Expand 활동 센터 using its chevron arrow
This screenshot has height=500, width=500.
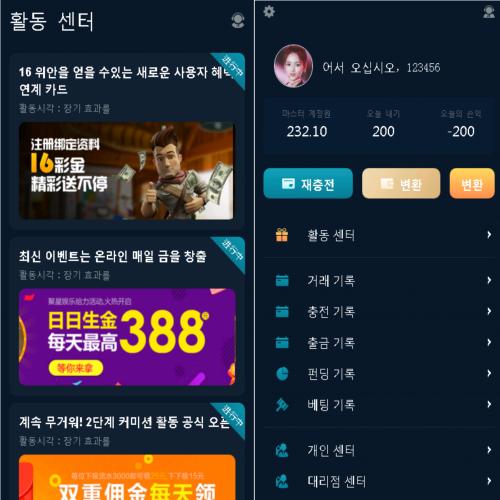(489, 235)
